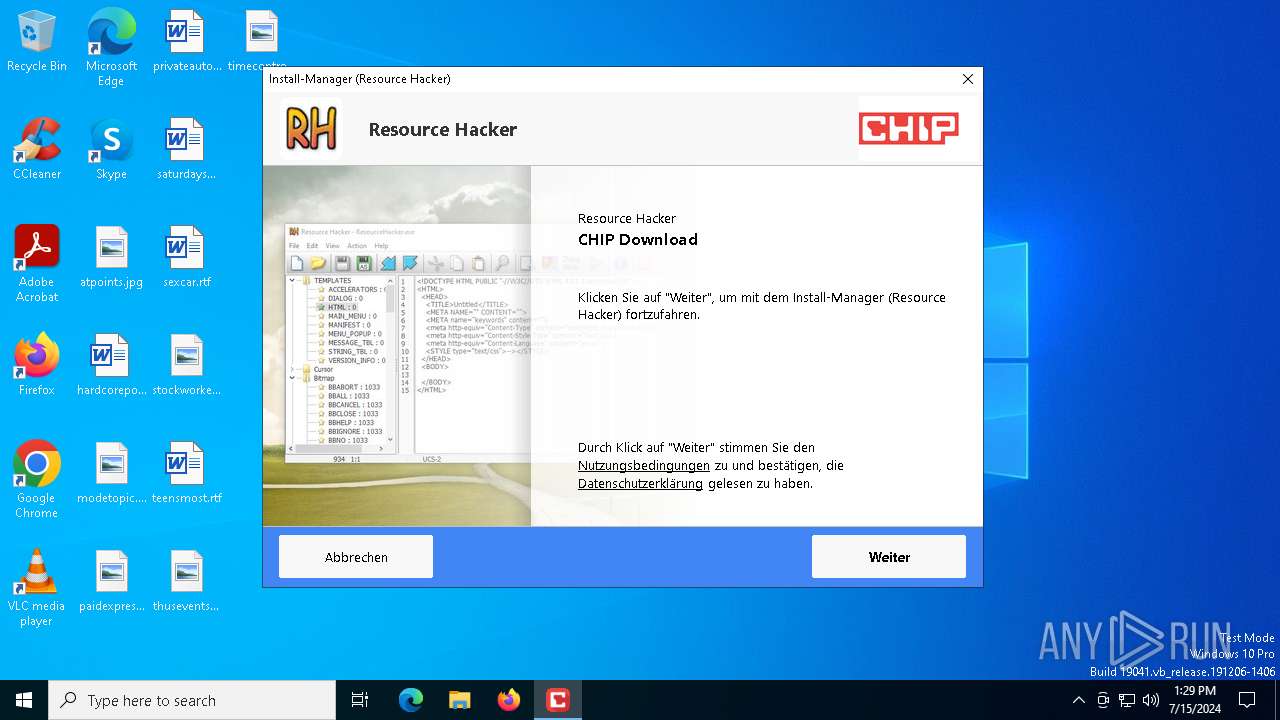Select modetopic image file on desktop

(111, 474)
